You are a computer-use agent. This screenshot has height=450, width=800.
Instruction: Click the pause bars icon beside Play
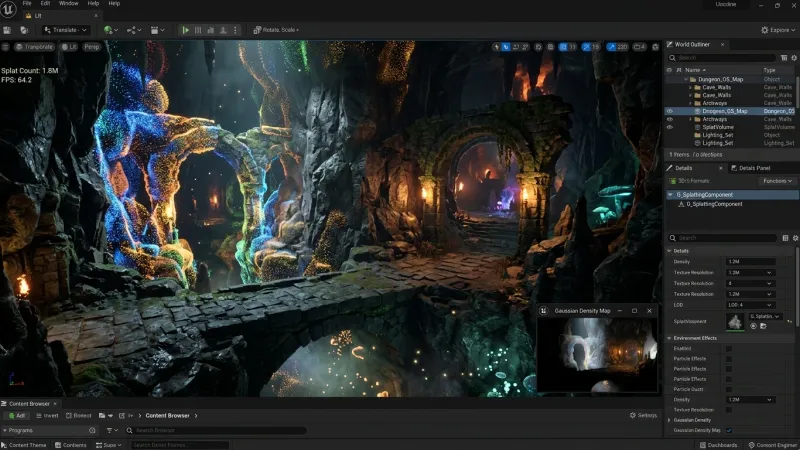[x=198, y=30]
